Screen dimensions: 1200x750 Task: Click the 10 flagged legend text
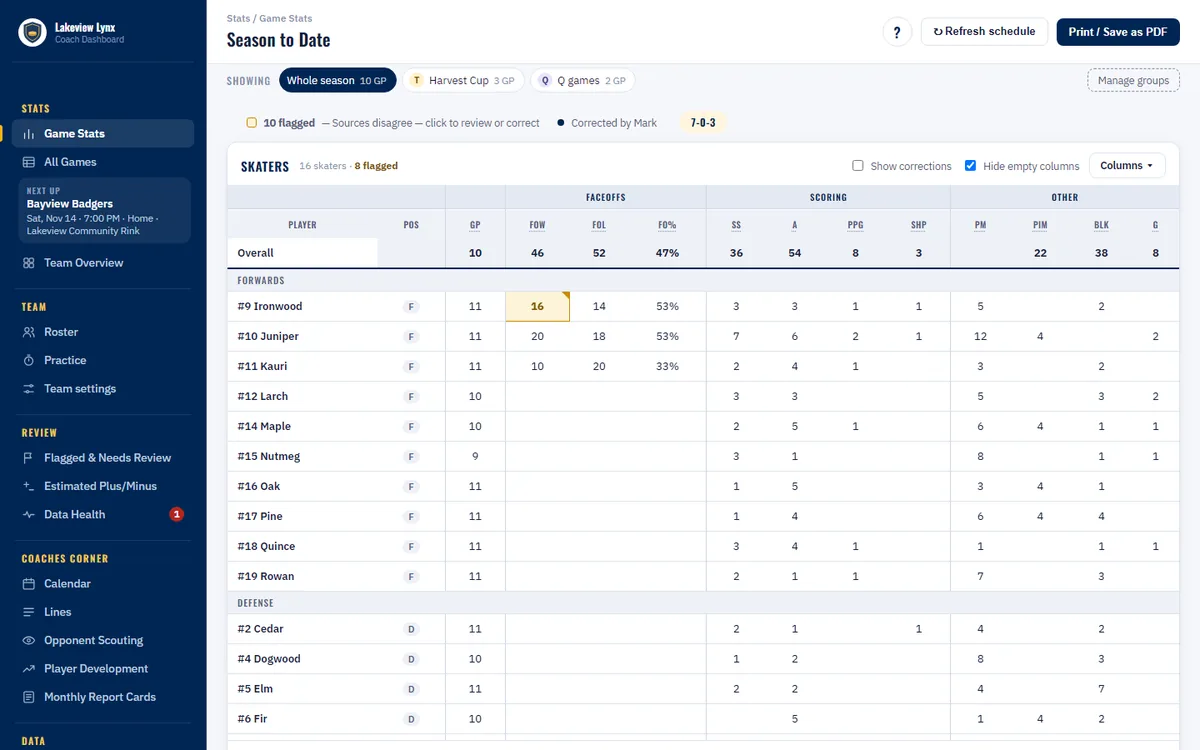point(289,123)
